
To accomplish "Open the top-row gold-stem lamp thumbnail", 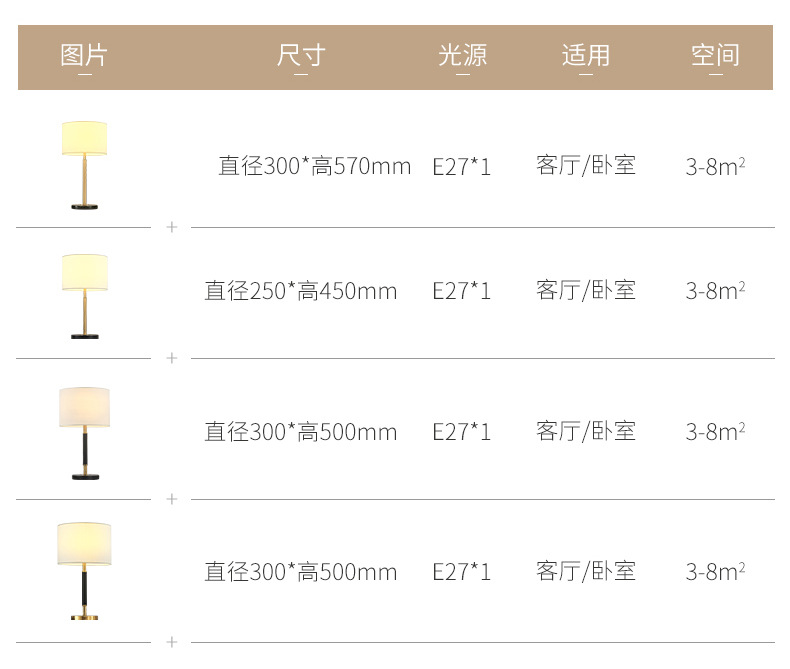I will [x=84, y=165].
